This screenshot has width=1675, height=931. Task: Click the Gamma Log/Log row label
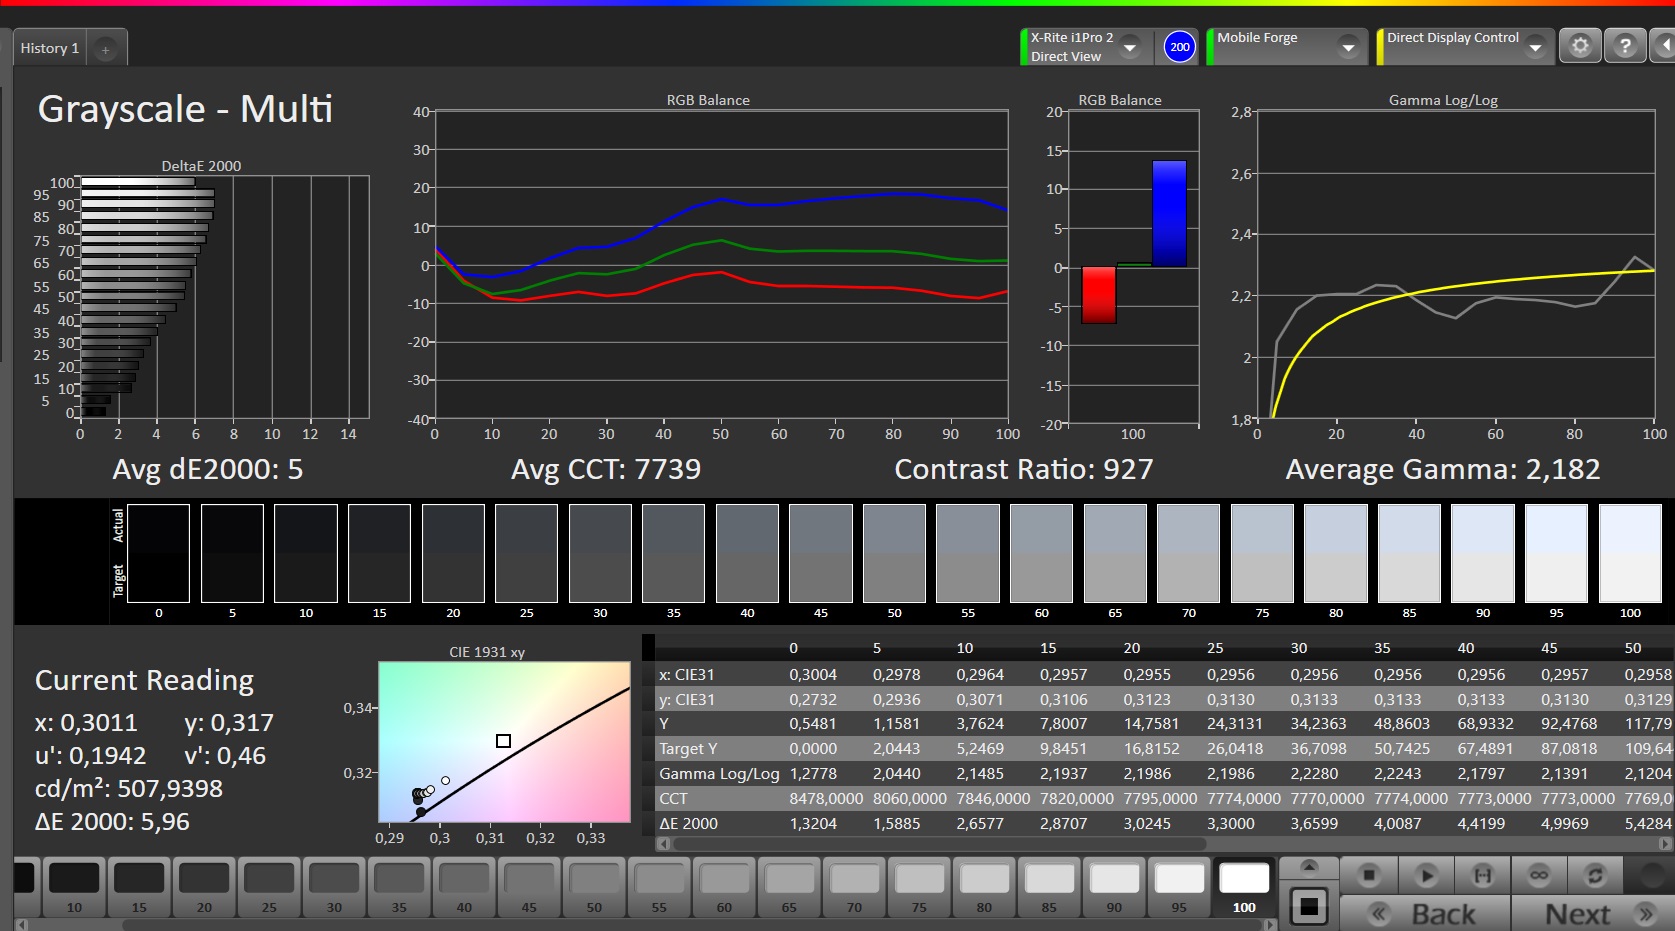pos(719,773)
